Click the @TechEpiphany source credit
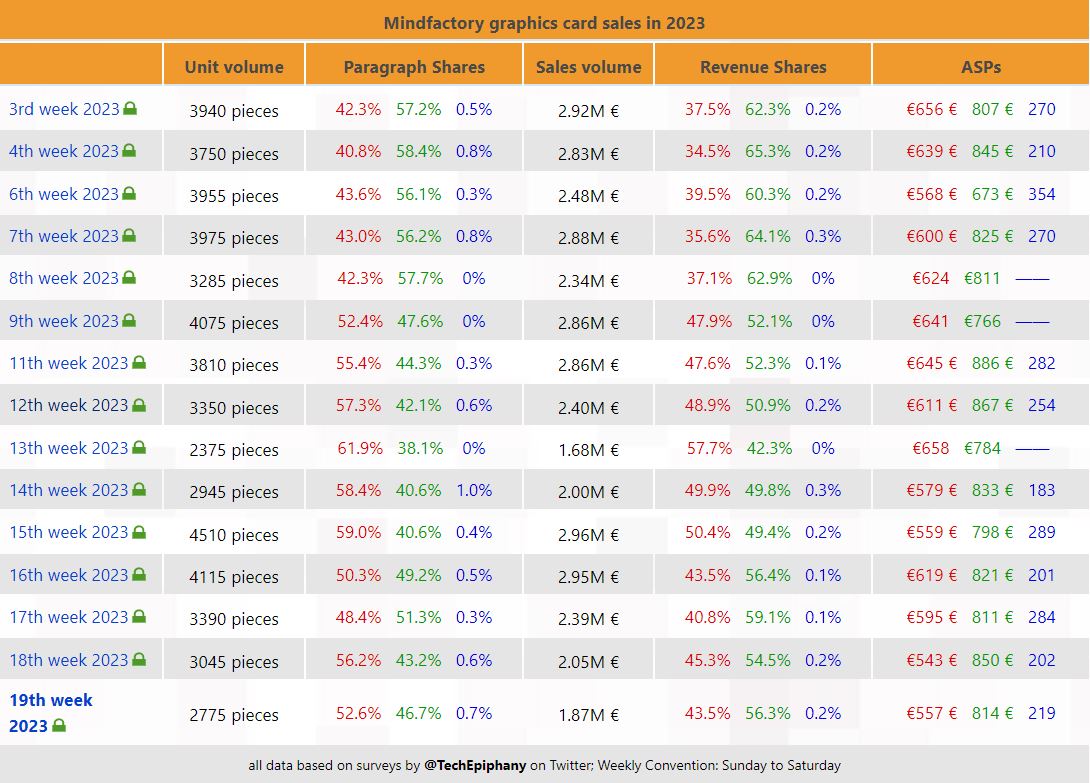Image resolution: width=1090 pixels, height=783 pixels. 474,765
